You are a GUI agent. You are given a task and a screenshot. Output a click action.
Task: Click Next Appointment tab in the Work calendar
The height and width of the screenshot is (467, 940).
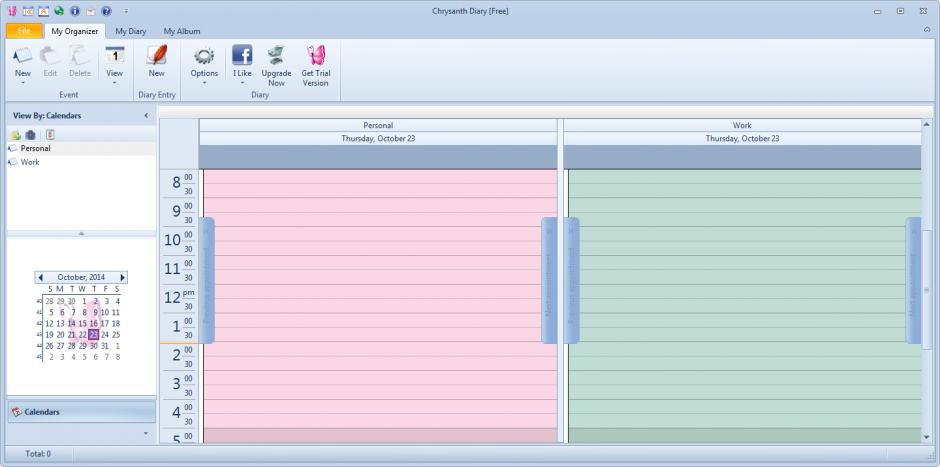point(913,281)
